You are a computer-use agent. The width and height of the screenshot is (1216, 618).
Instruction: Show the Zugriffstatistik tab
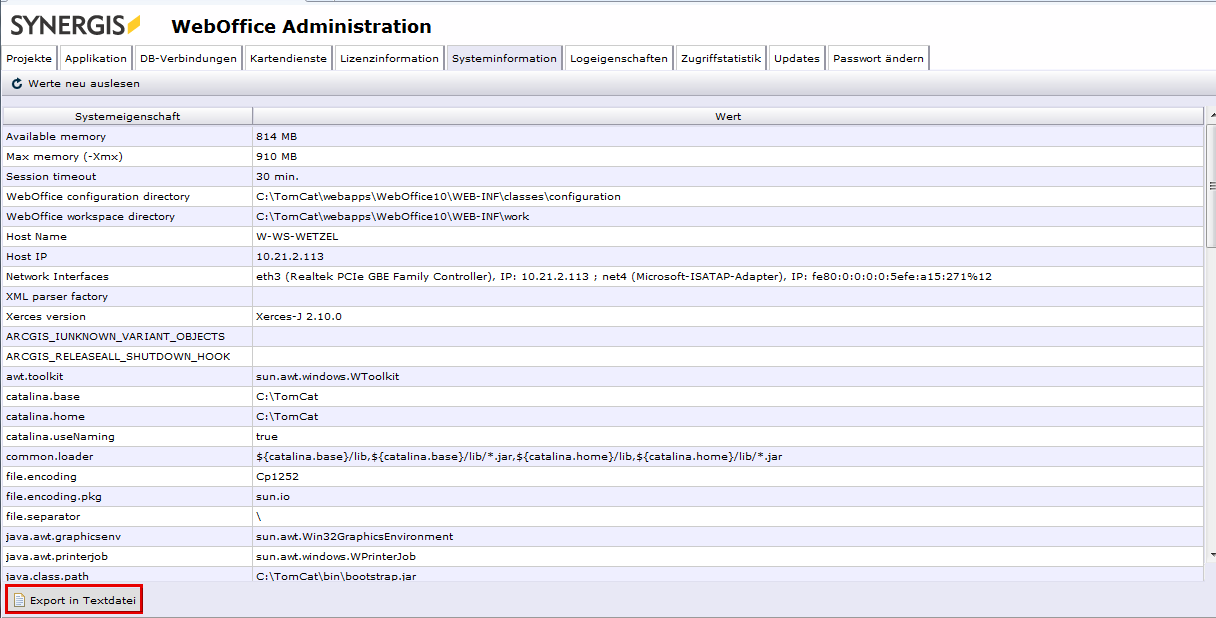coord(721,59)
